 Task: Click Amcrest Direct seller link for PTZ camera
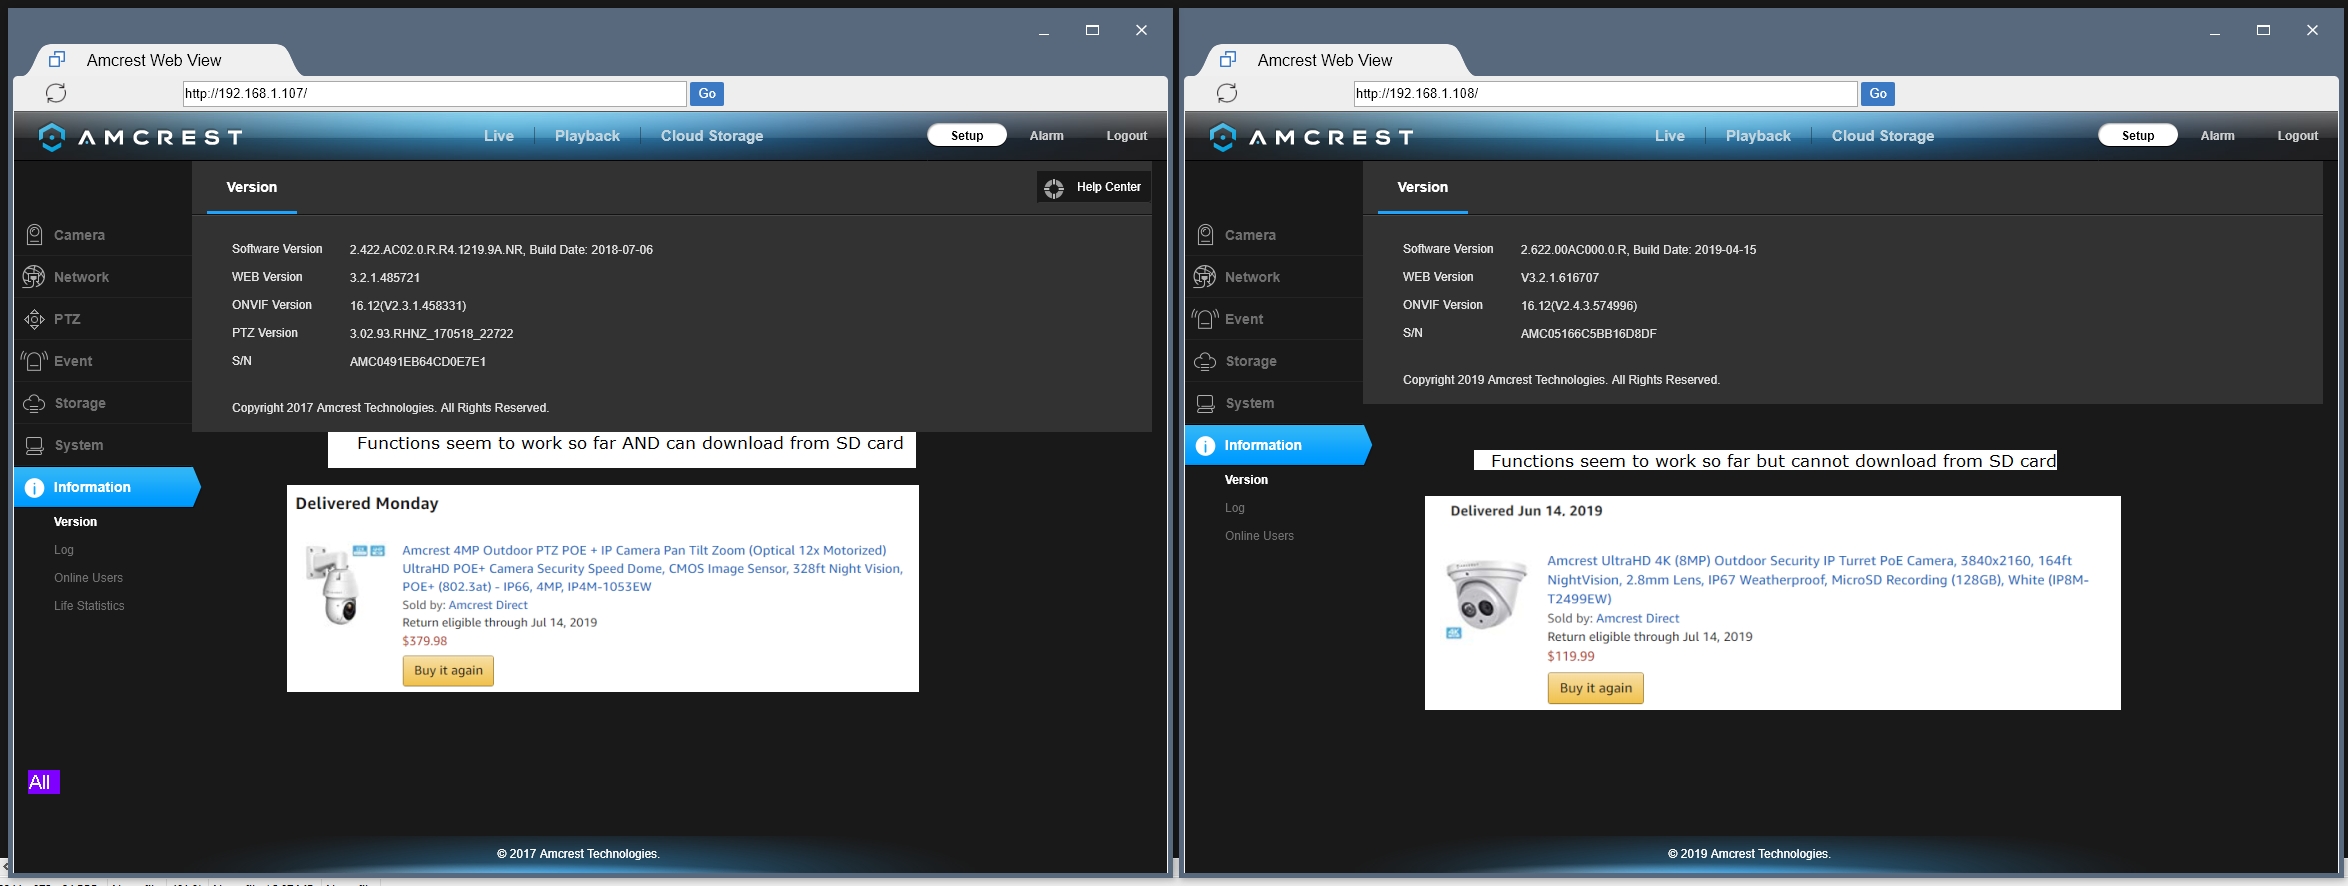488,605
